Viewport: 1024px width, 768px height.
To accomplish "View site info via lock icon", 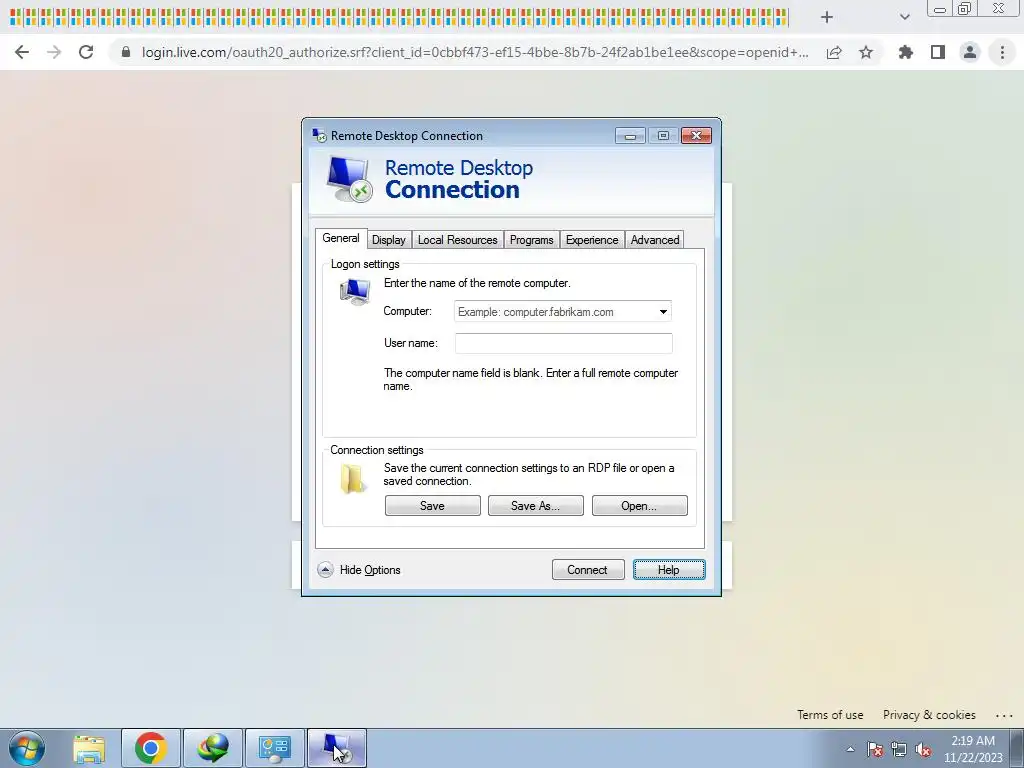I will pyautogui.click(x=126, y=52).
